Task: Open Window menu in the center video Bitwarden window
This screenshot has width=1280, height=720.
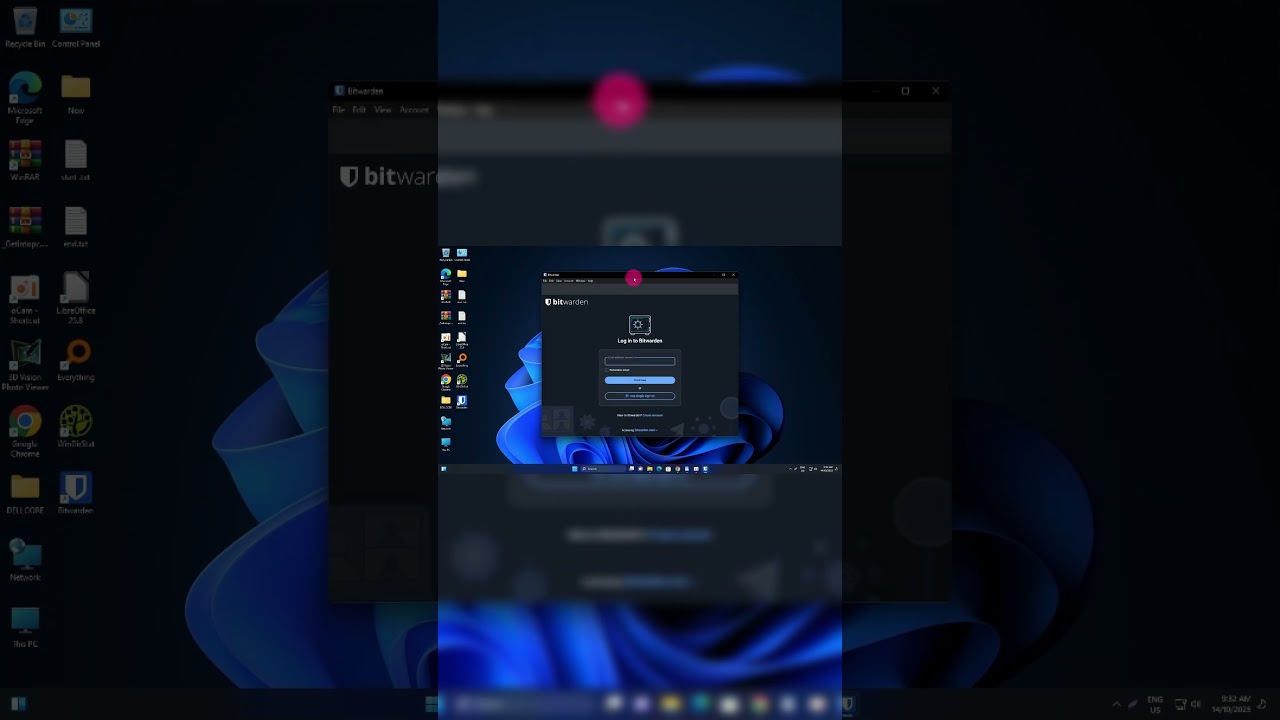Action: tap(580, 281)
